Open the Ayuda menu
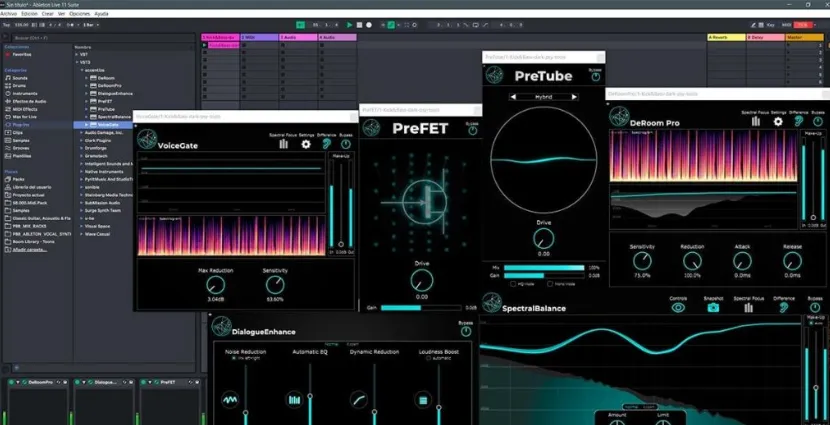 pos(101,14)
